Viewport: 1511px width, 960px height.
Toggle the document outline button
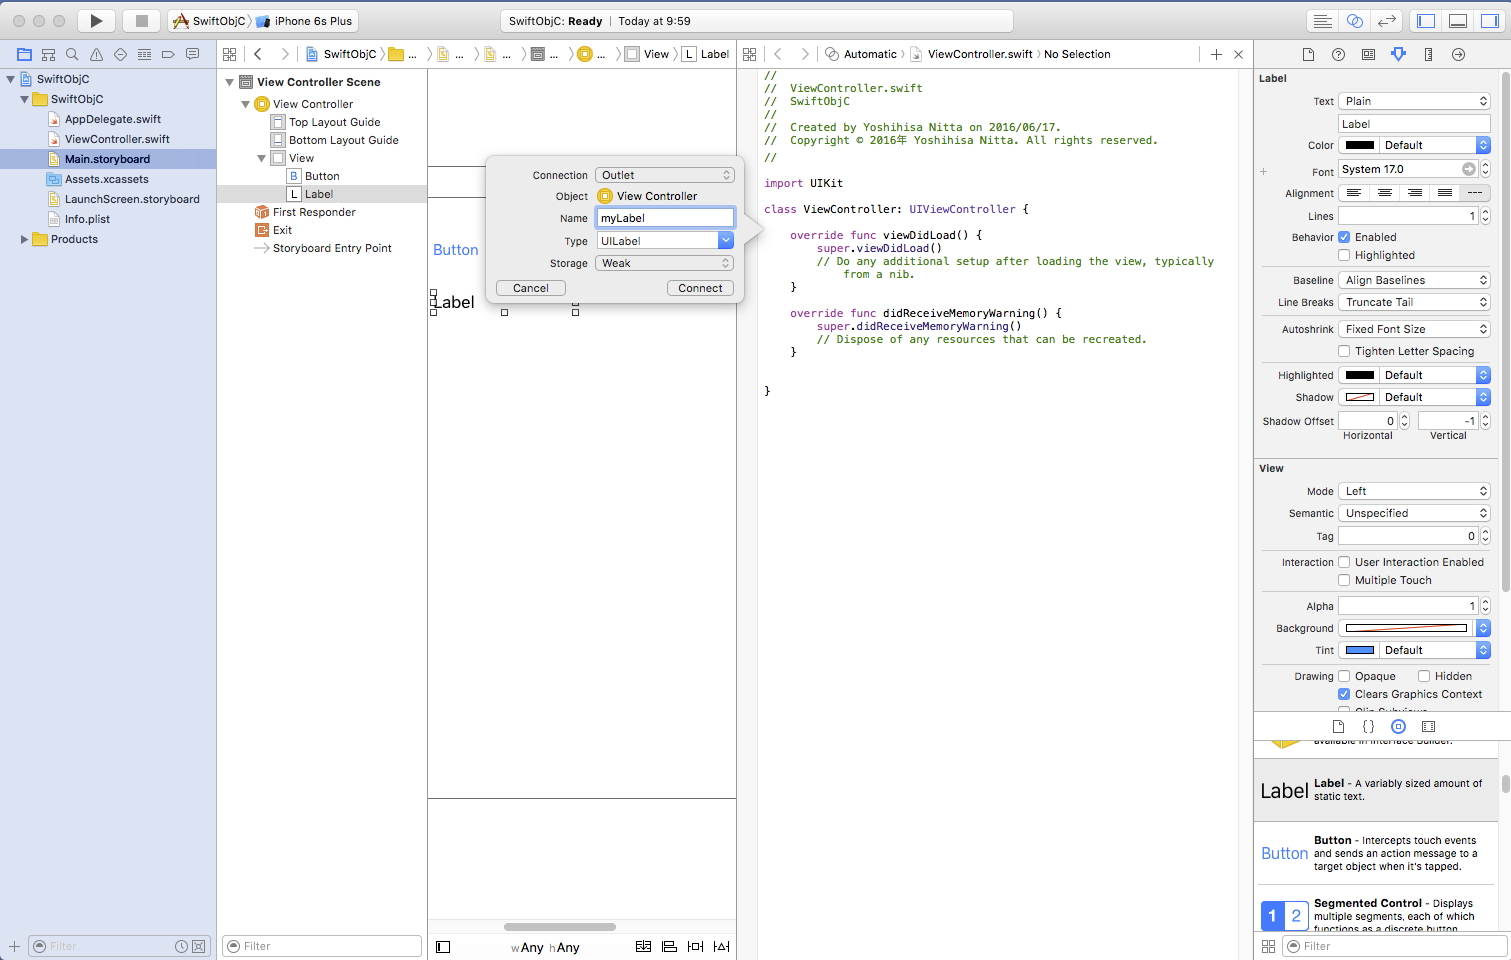pos(443,947)
